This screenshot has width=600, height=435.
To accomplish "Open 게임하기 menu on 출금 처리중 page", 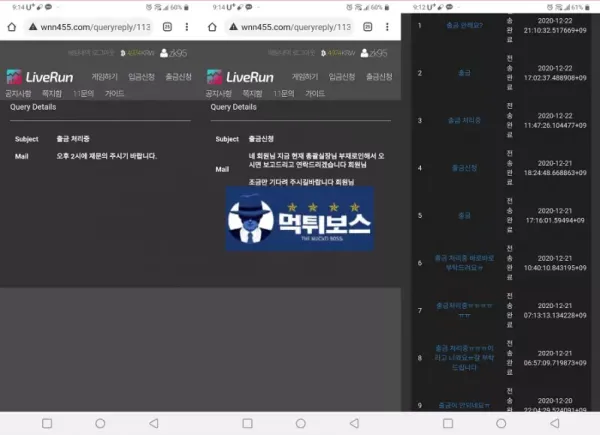I will [x=104, y=77].
